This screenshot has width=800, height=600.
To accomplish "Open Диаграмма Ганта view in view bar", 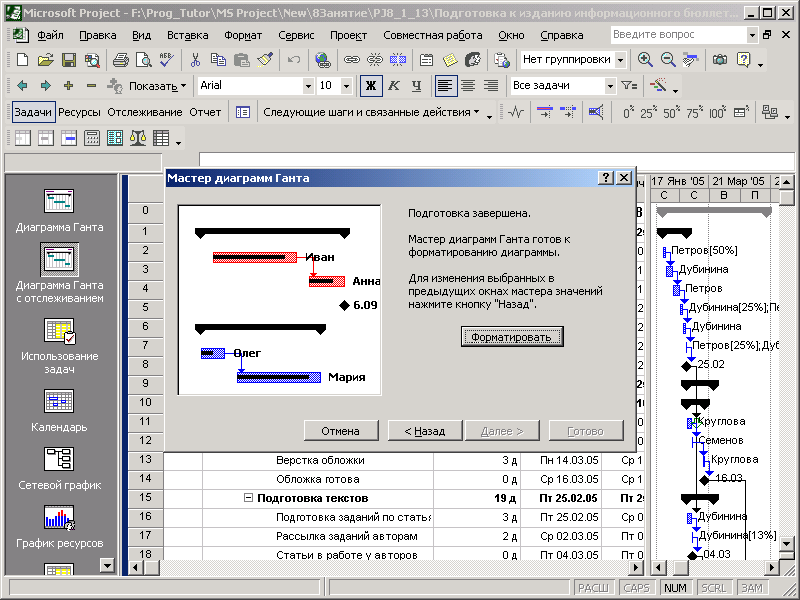I will 59,210.
